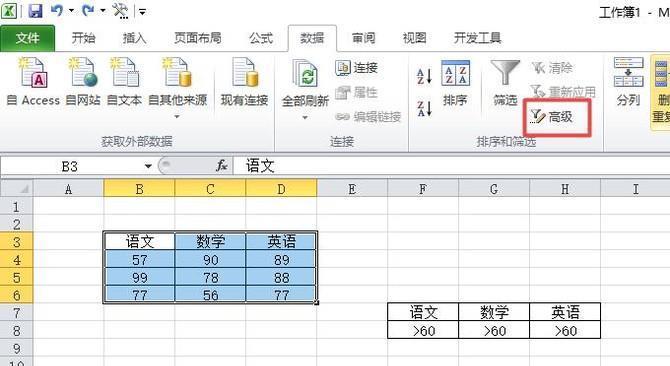This screenshot has width=670, height=366.
Task: Select column header E
Action: (352, 189)
